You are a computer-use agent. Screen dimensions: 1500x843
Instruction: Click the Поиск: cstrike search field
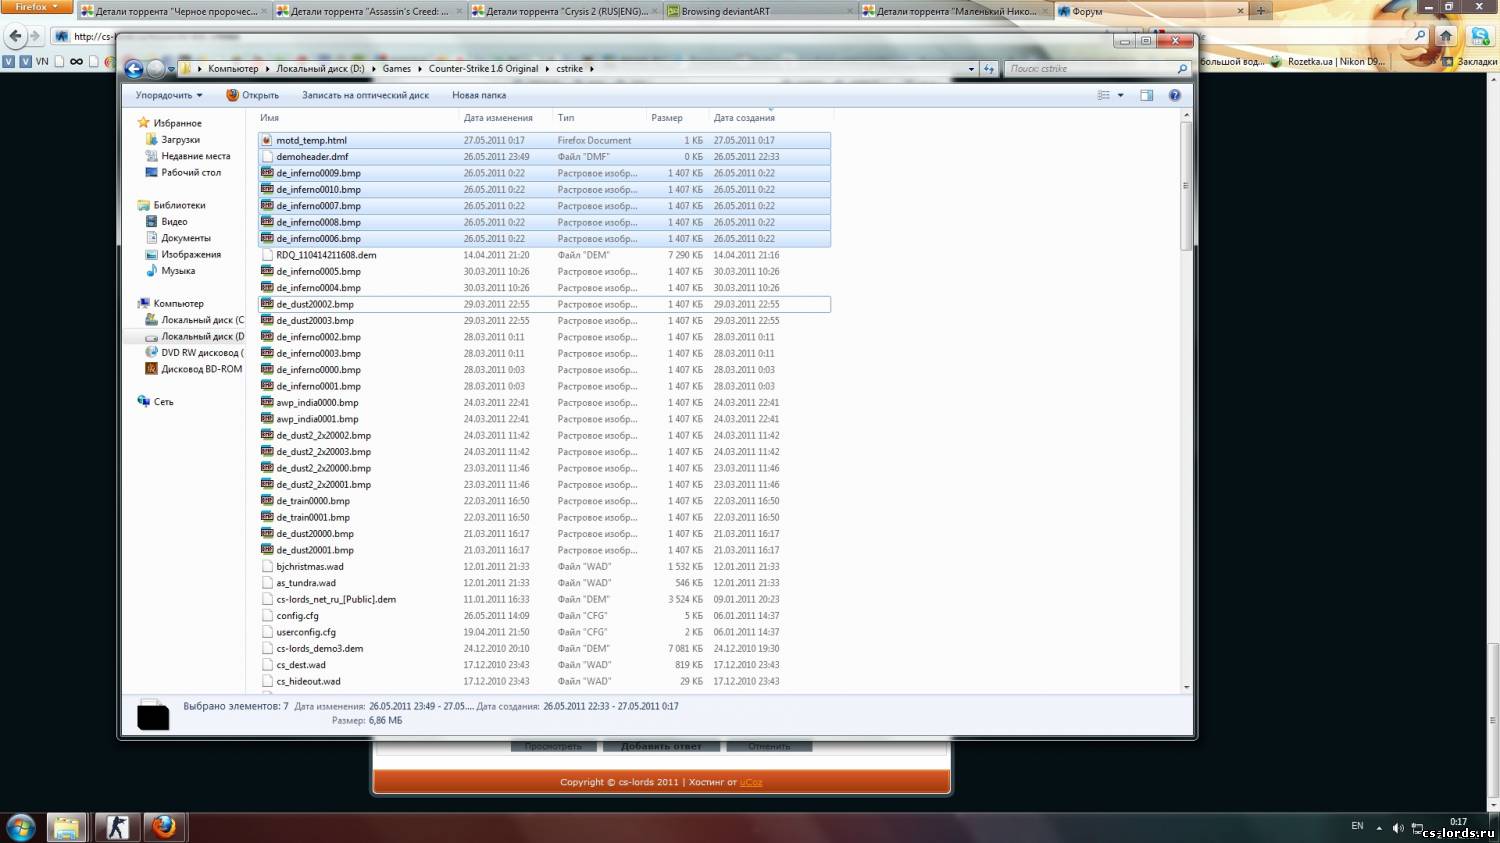click(x=1098, y=69)
